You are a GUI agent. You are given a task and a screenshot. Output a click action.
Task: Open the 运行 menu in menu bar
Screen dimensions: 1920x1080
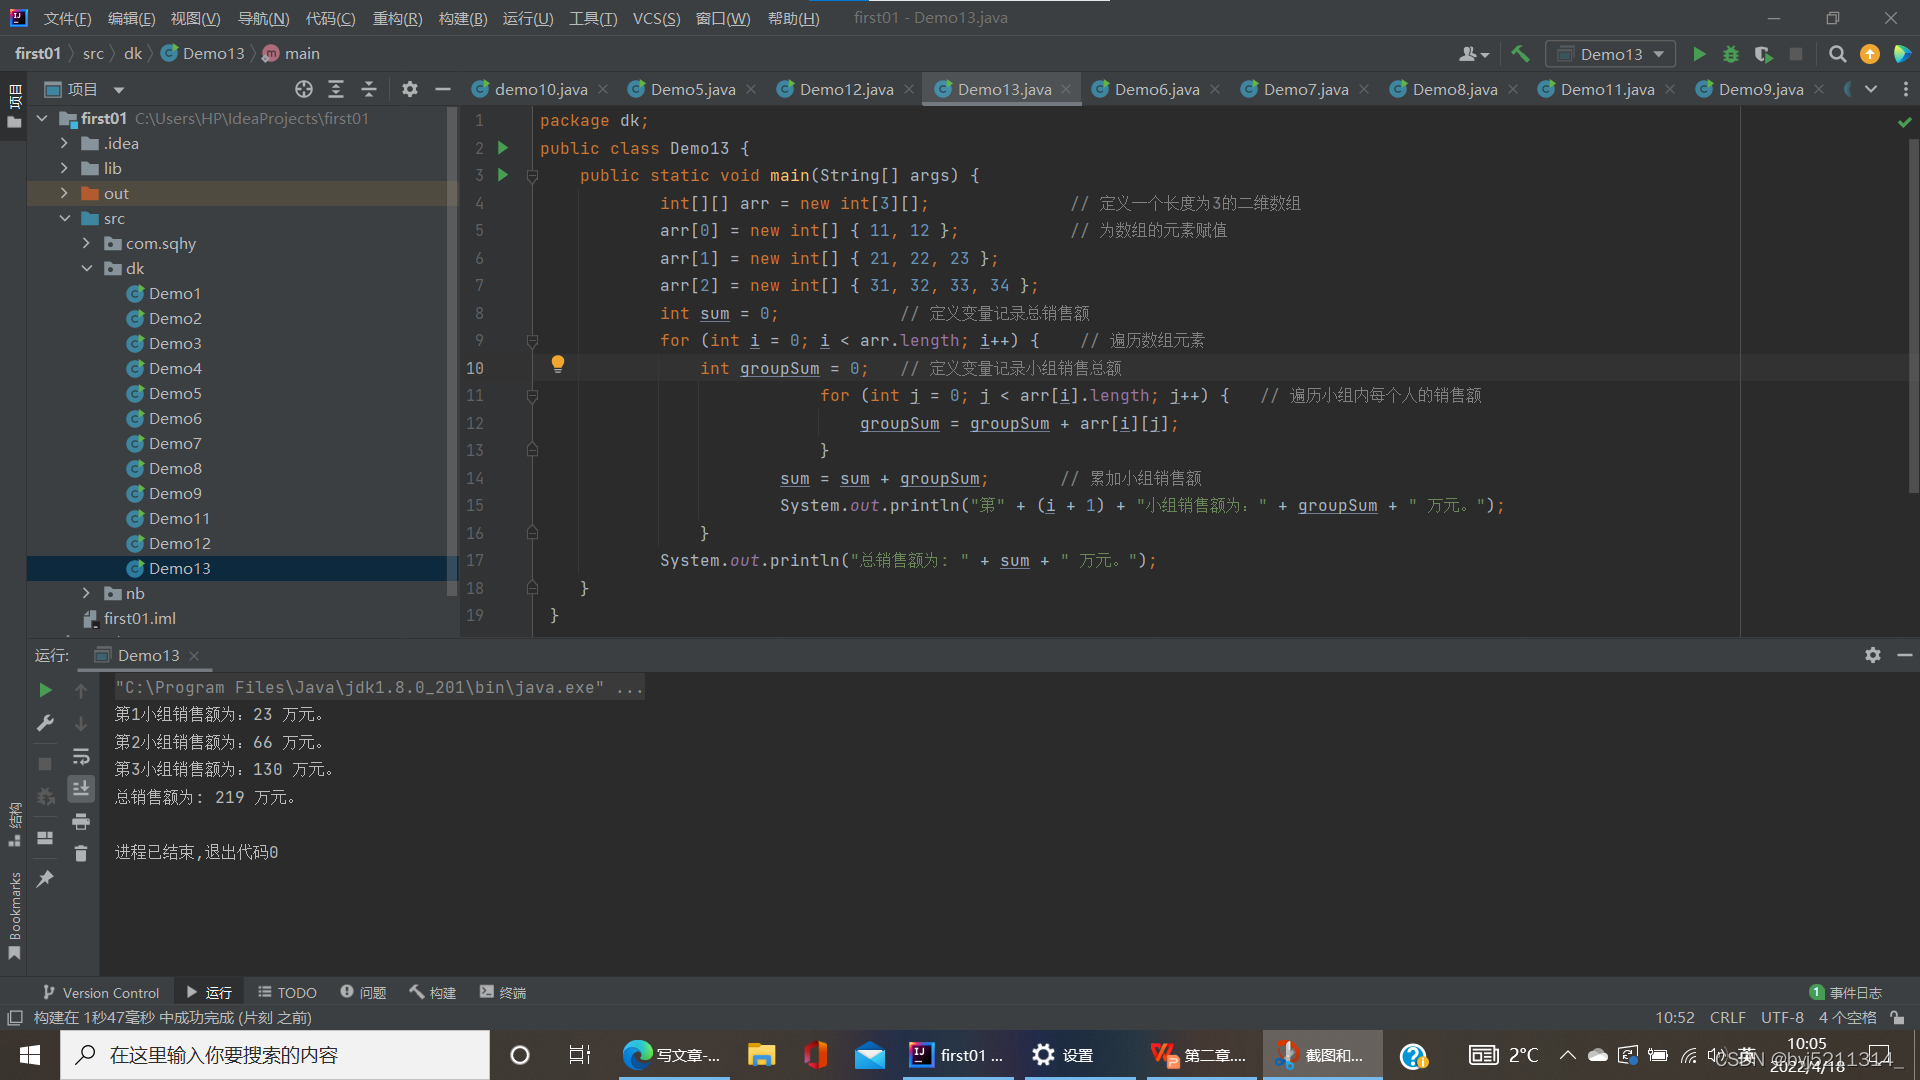[x=527, y=17]
